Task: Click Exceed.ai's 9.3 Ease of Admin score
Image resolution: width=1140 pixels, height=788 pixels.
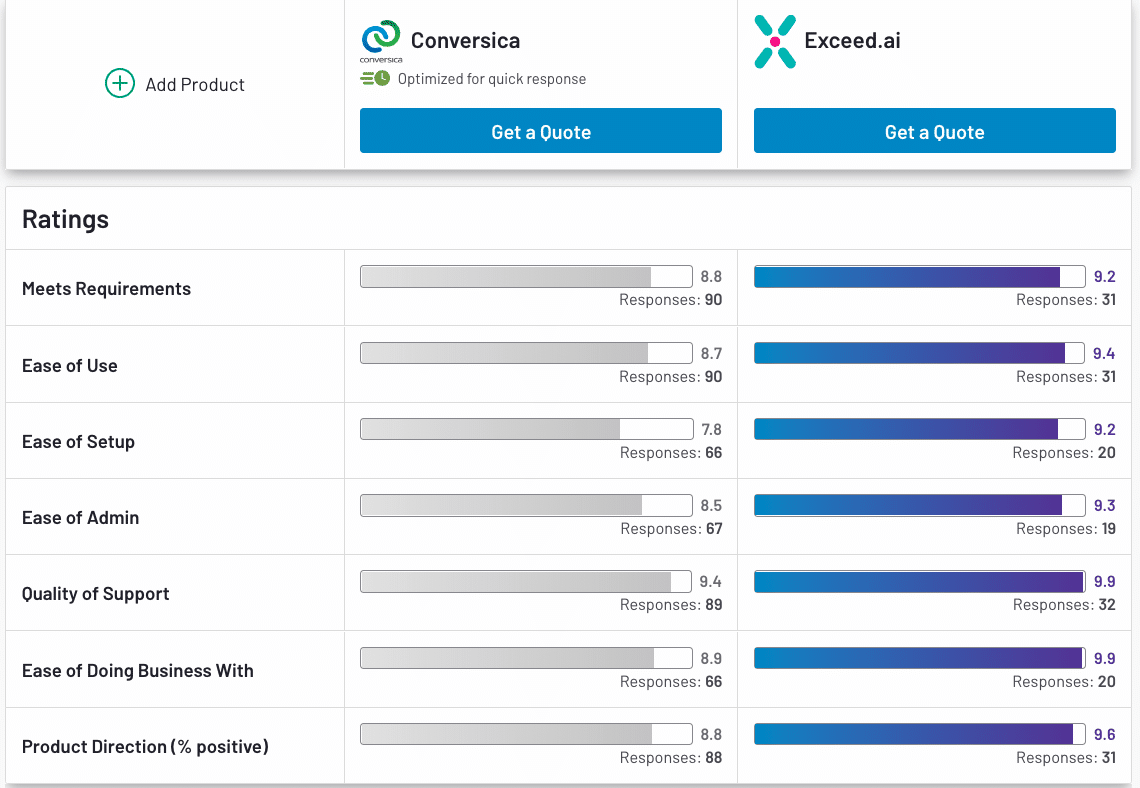Action: pos(1104,505)
